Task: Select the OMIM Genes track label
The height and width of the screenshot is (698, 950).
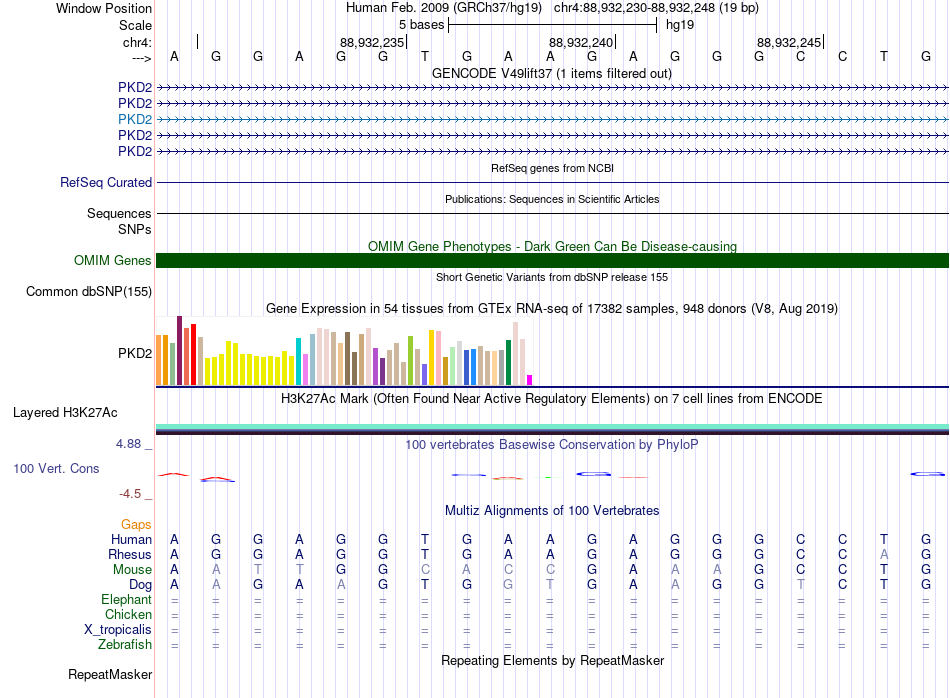Action: click(113, 261)
